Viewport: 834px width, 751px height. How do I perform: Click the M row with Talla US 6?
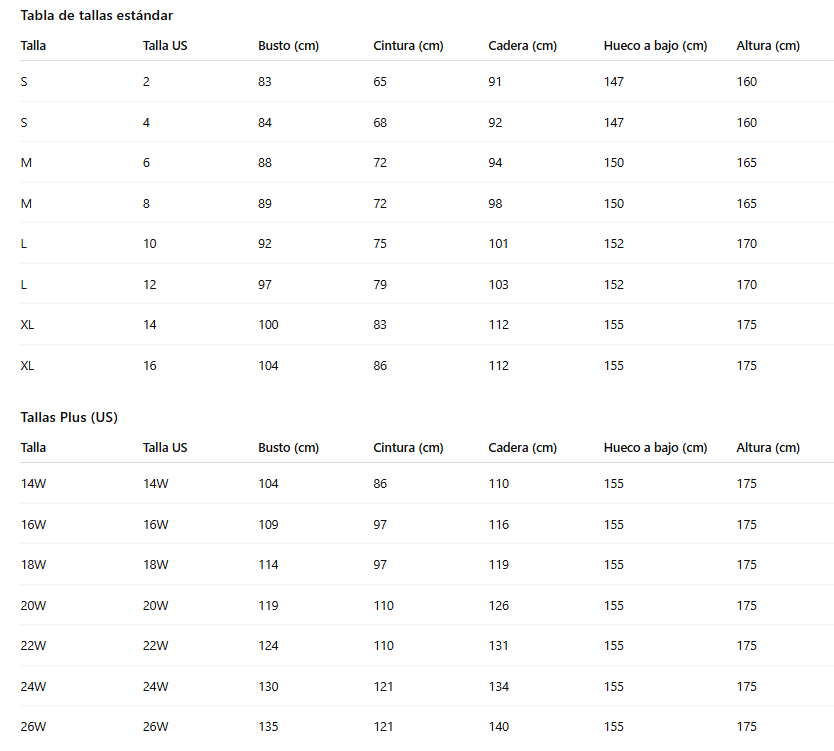pyautogui.click(x=427, y=162)
